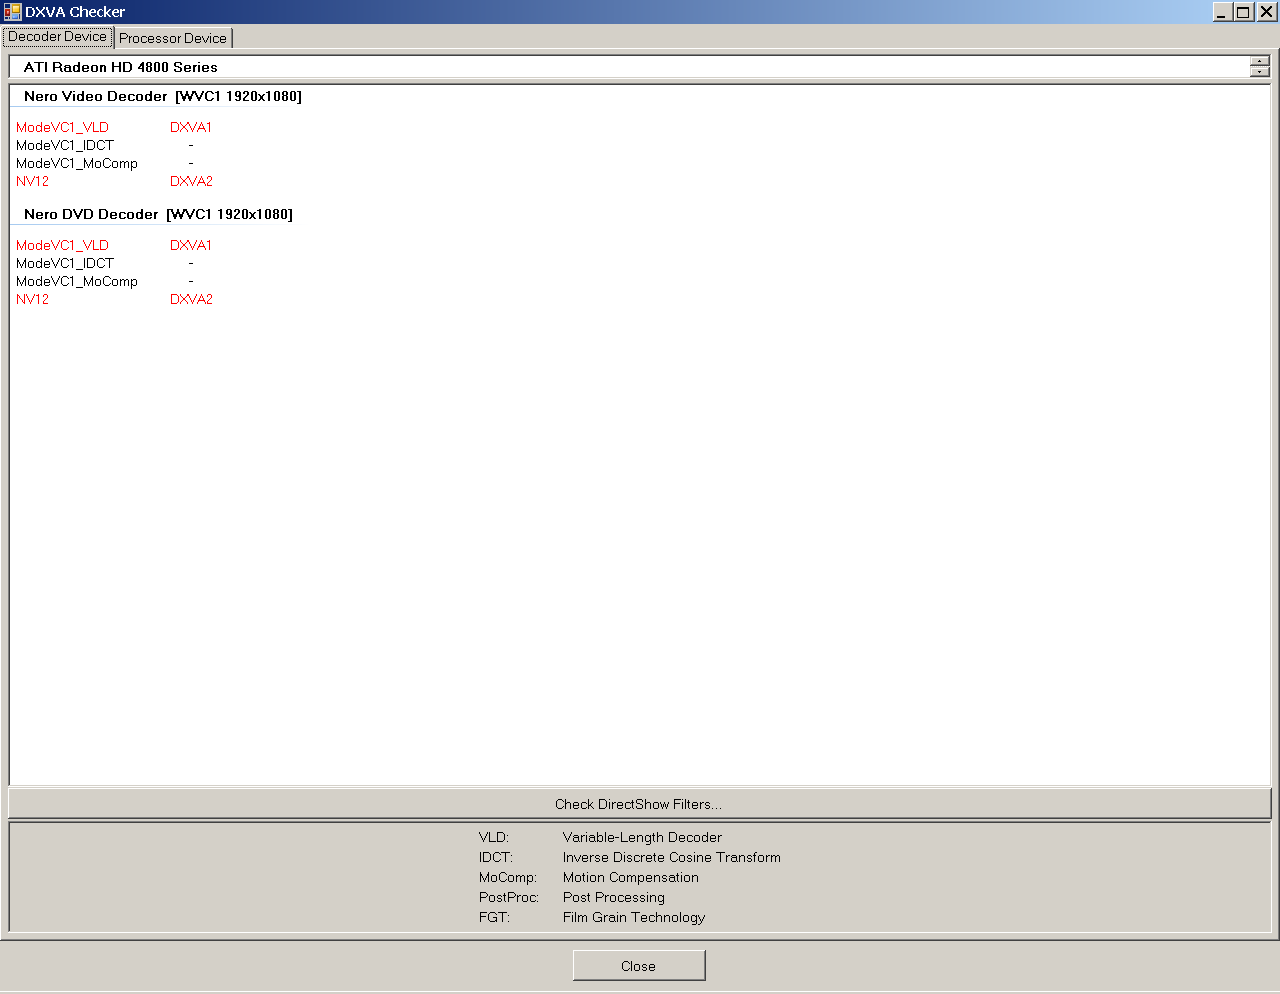
Task: Click the down arrow of the device selector
Action: [x=1260, y=72]
